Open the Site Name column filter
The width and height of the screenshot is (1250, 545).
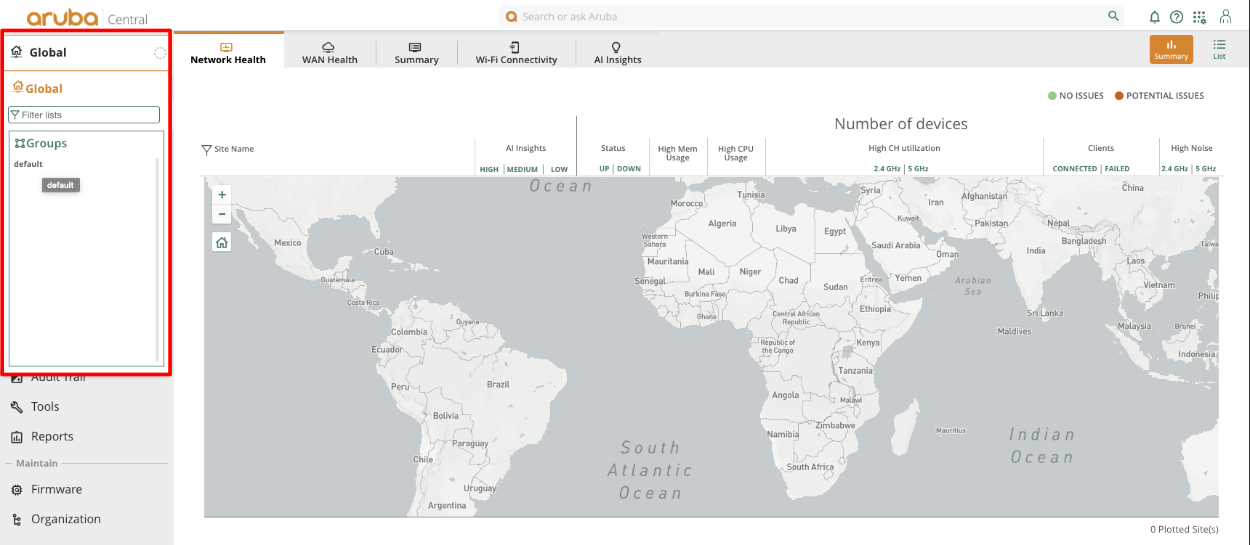(207, 150)
